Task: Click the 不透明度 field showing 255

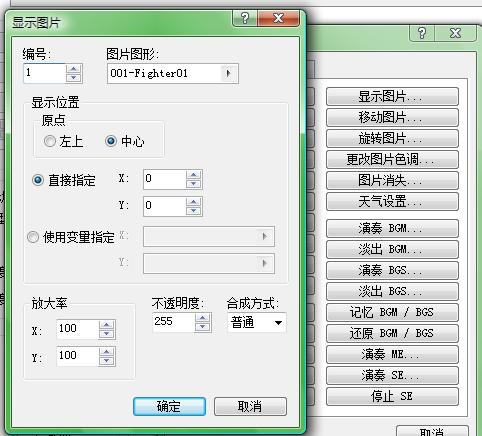Action: click(x=174, y=322)
